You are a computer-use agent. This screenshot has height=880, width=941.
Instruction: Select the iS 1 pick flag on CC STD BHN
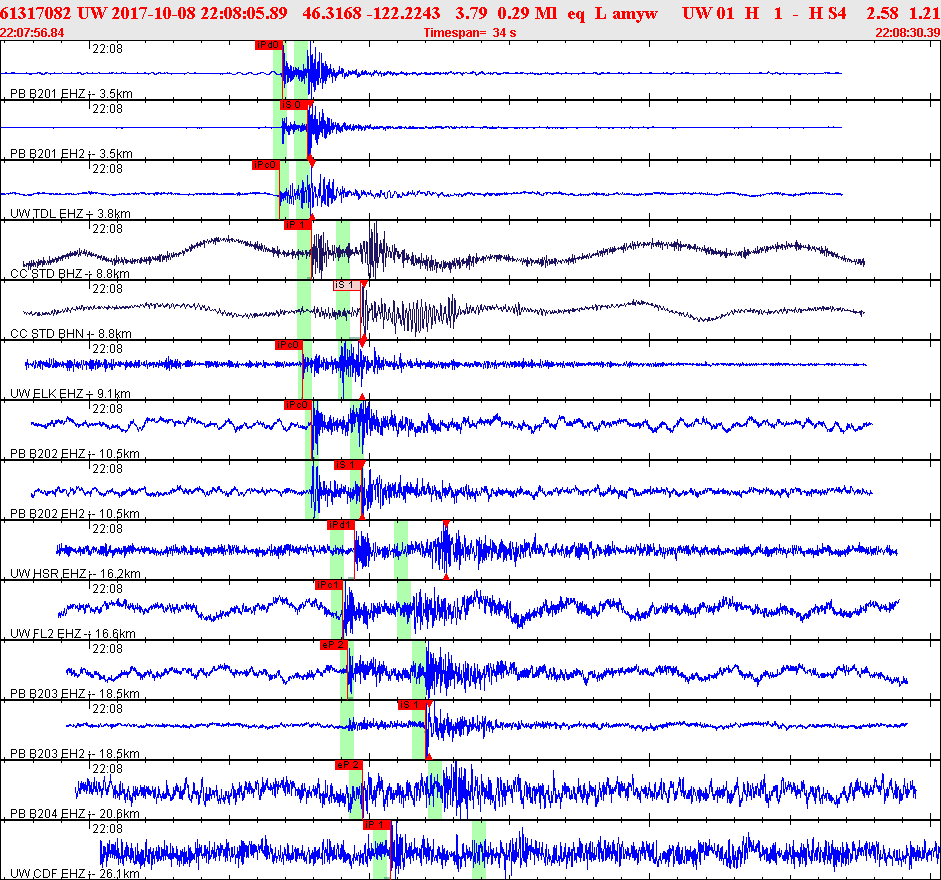click(x=347, y=285)
